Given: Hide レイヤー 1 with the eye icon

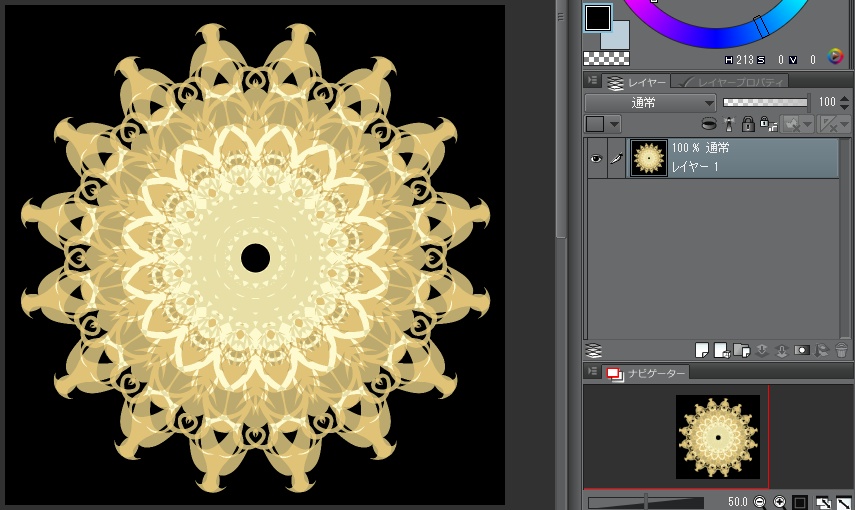Looking at the screenshot, I should [x=596, y=158].
